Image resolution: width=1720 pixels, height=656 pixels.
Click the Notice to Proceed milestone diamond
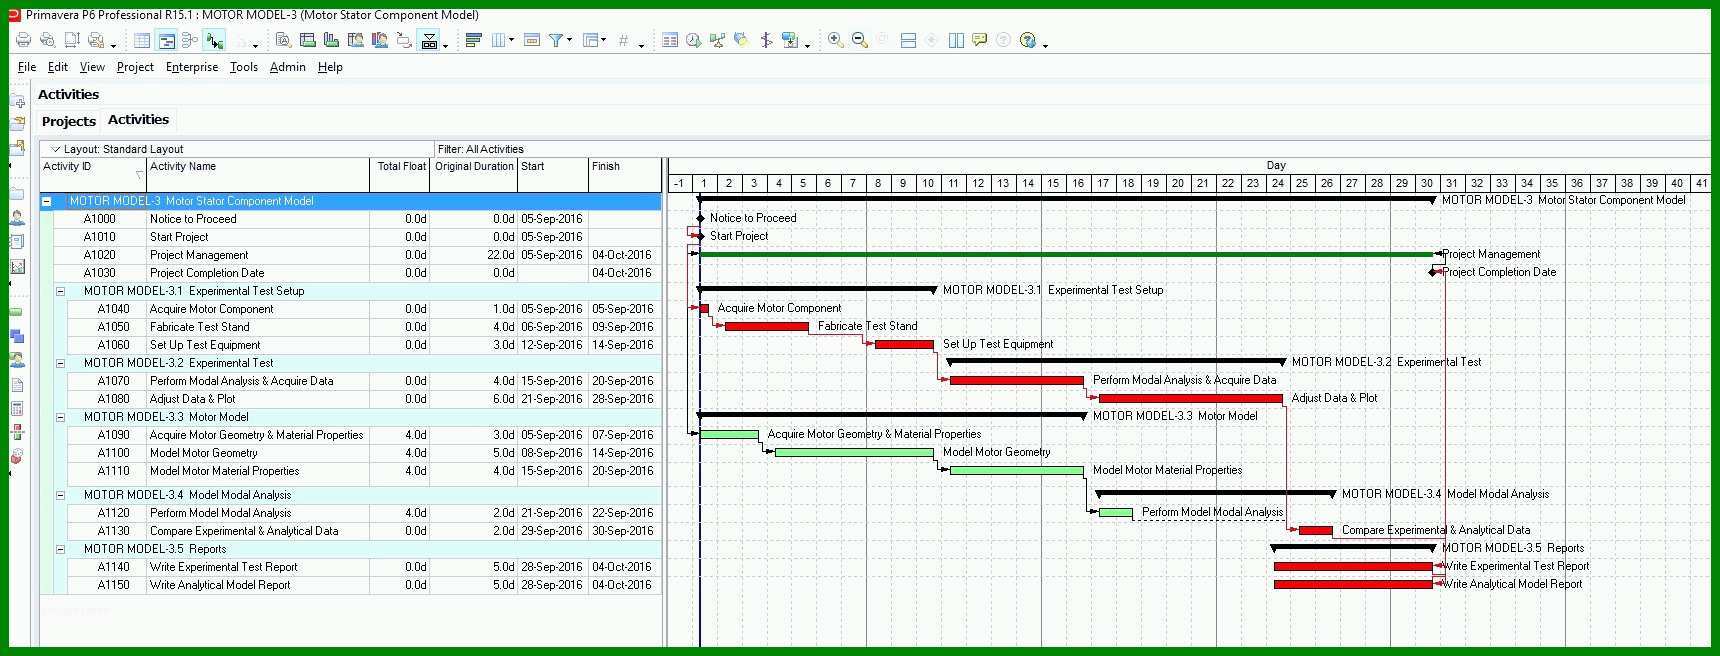701,218
